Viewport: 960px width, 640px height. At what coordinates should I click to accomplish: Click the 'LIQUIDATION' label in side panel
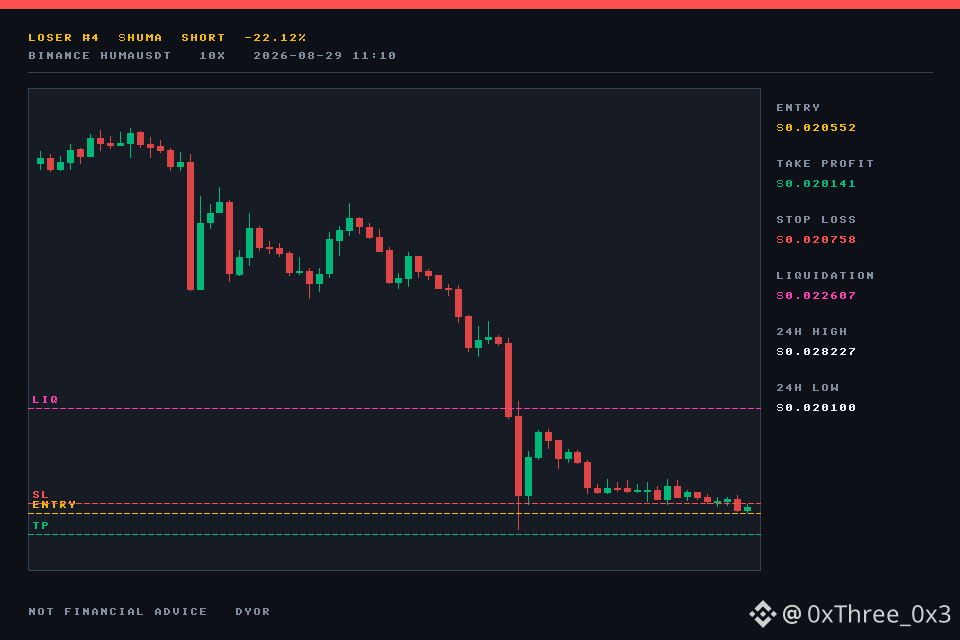(x=825, y=276)
